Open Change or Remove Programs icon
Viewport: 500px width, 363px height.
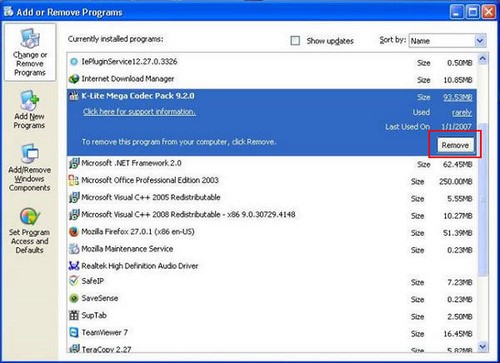[30, 39]
